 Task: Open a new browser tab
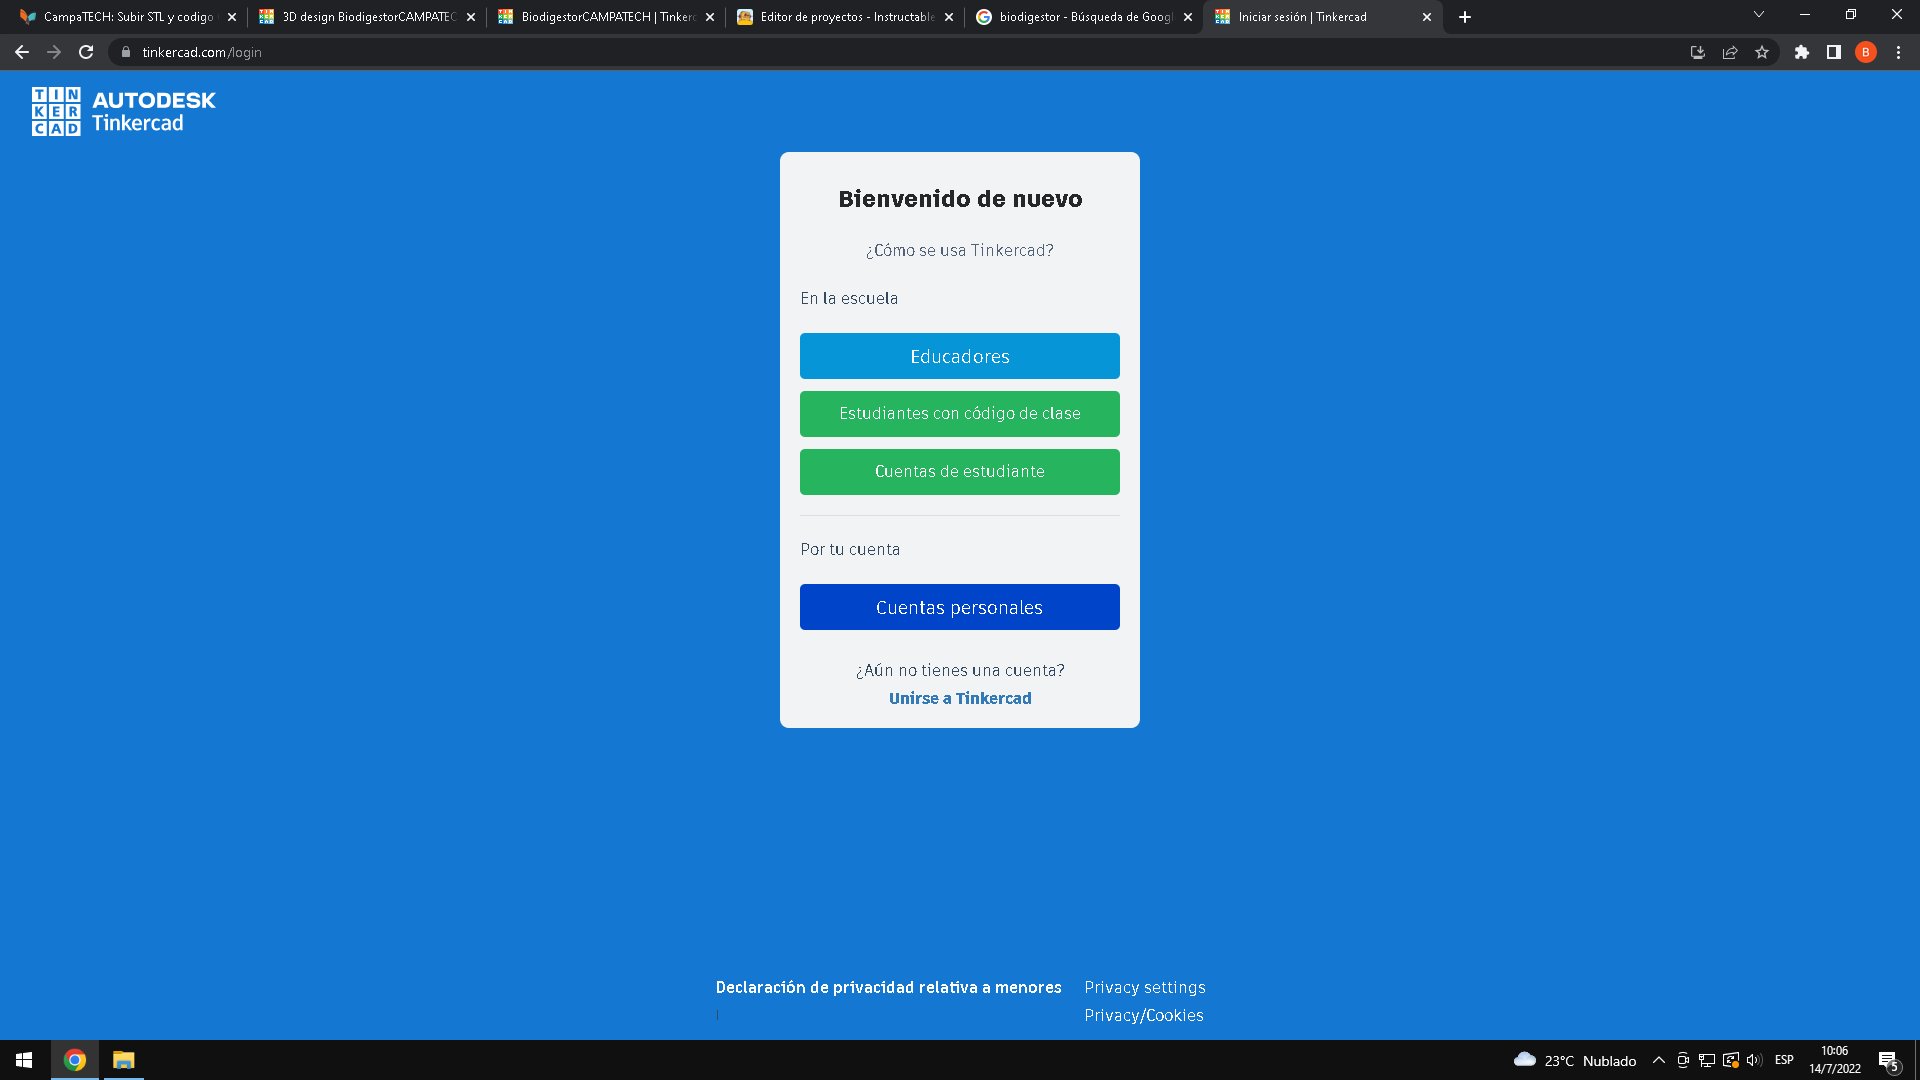pos(1464,17)
